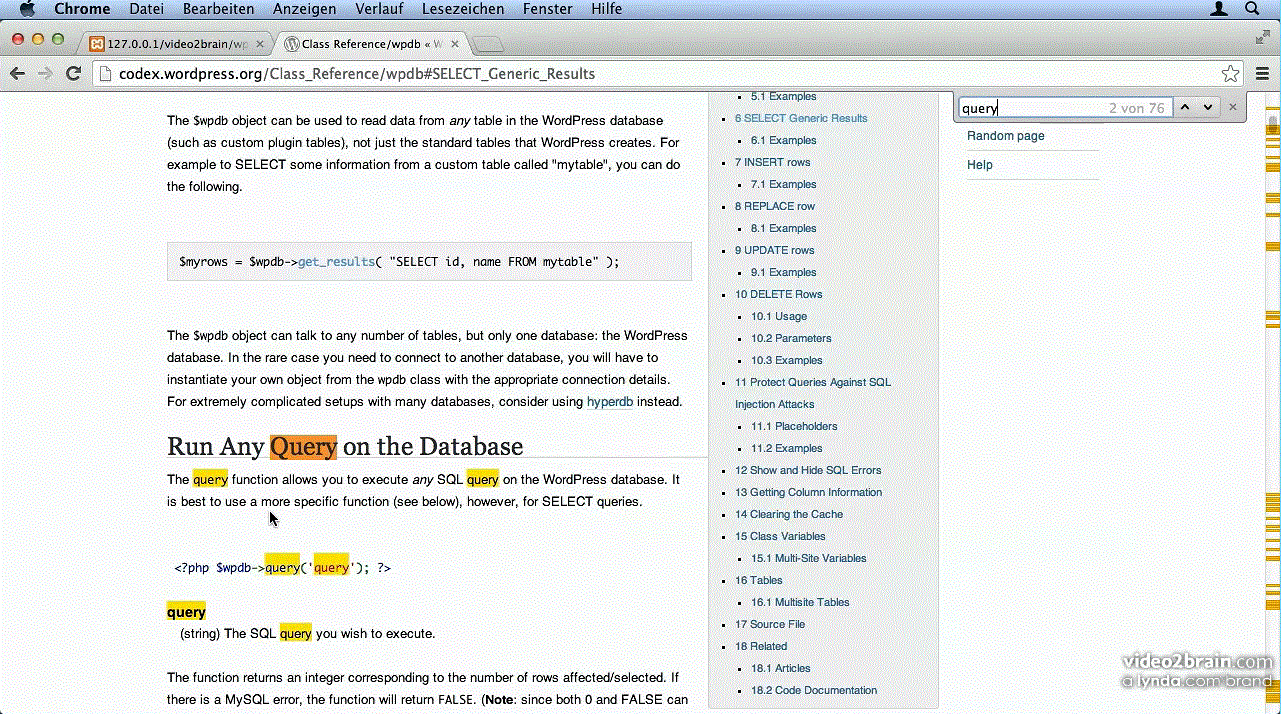Open the get_results link in code
The height and width of the screenshot is (714, 1281).
pyautogui.click(x=336, y=261)
